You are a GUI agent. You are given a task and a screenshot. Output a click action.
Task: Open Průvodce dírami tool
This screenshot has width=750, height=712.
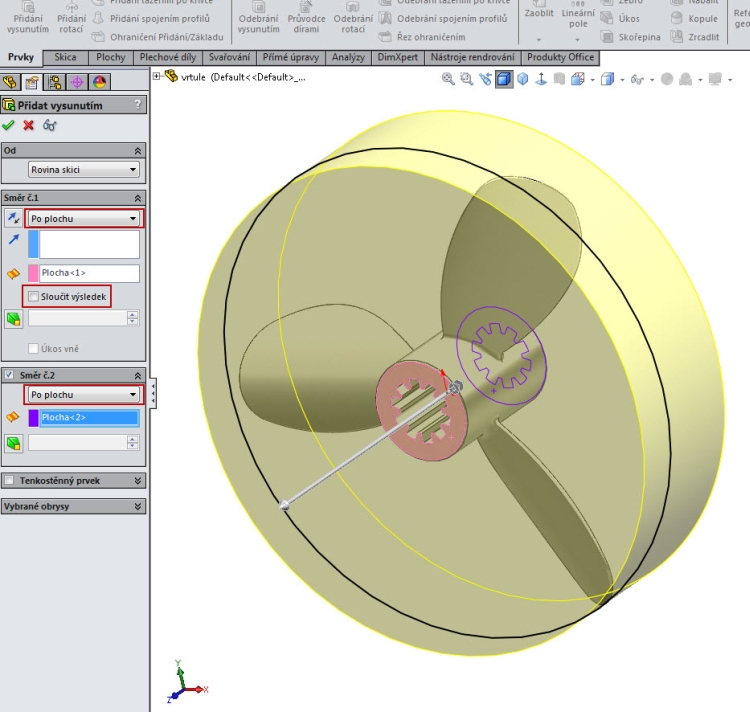(x=306, y=18)
